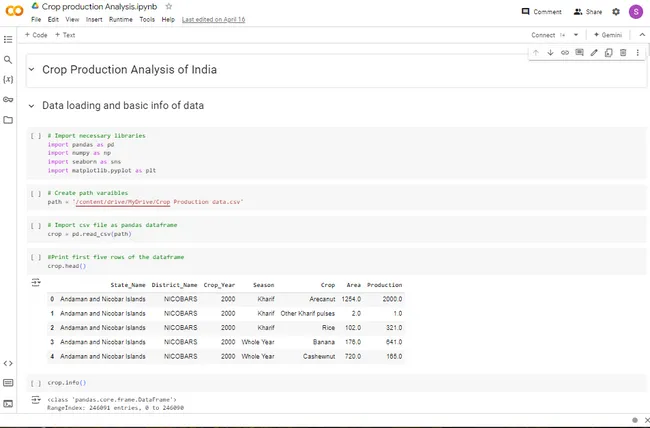Open more cell actions menu

[x=638, y=53]
